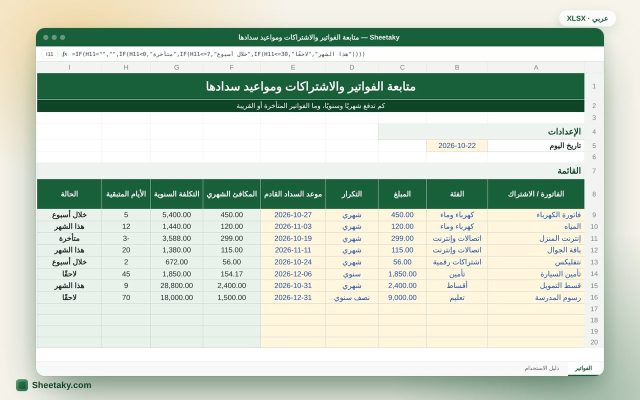The image size is (640, 400).
Task: Select the monthly equivalent cell 154.17
Action: point(231,274)
